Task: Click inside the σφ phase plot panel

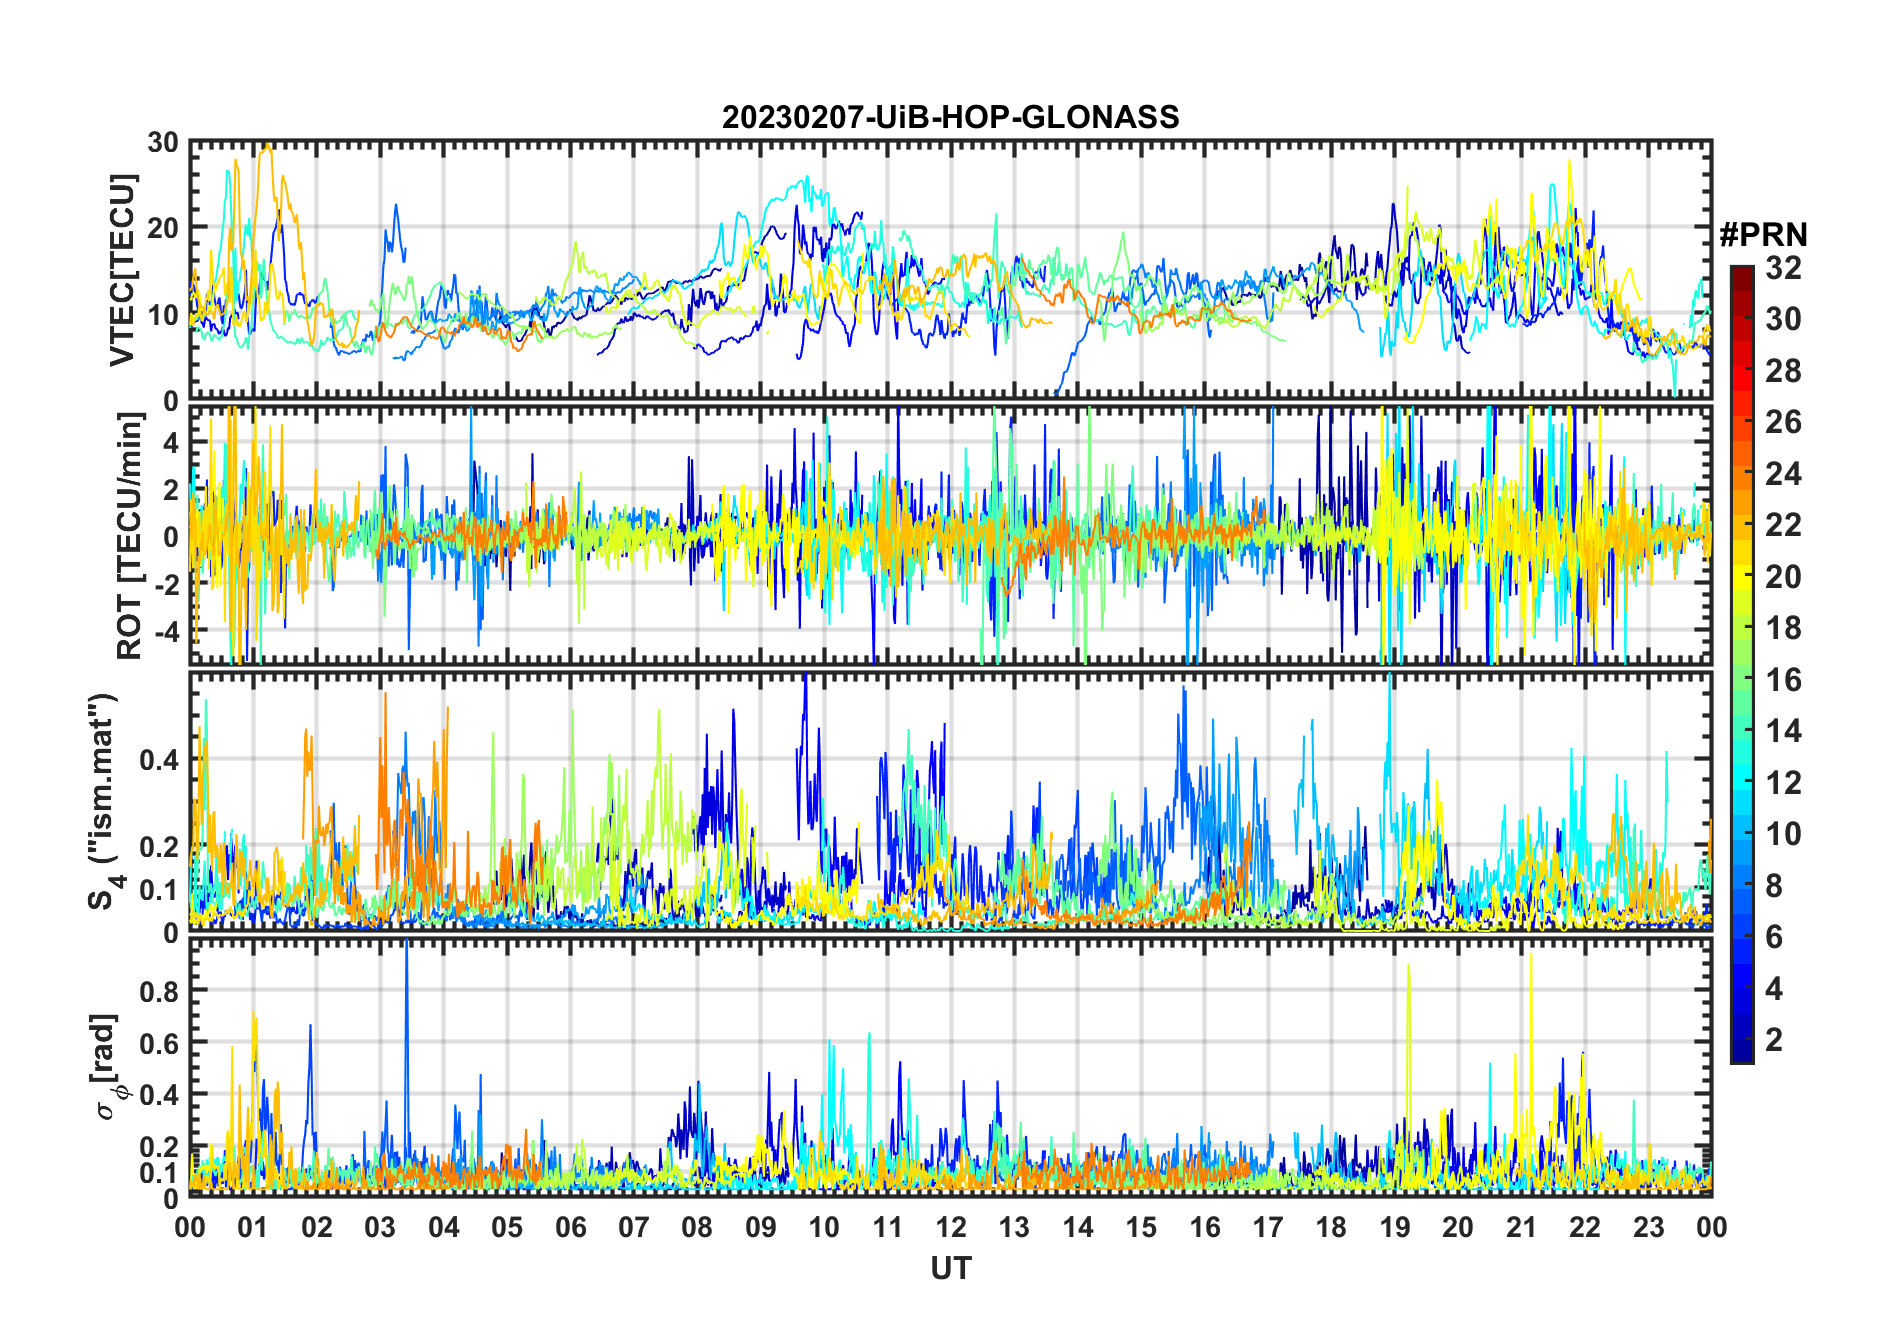Action: (951, 1067)
